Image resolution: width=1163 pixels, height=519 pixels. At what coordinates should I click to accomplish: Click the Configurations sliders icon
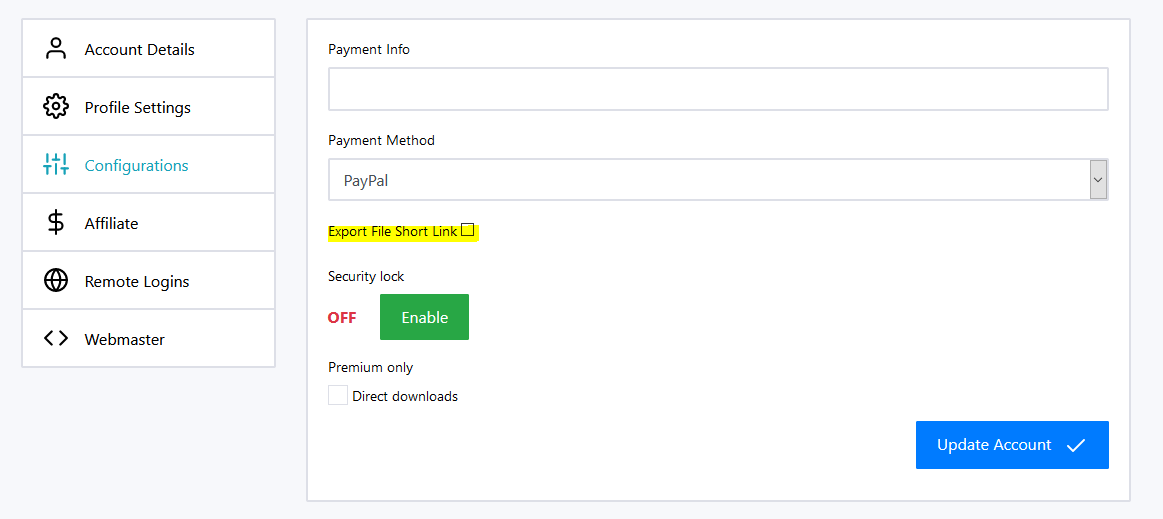coord(56,165)
